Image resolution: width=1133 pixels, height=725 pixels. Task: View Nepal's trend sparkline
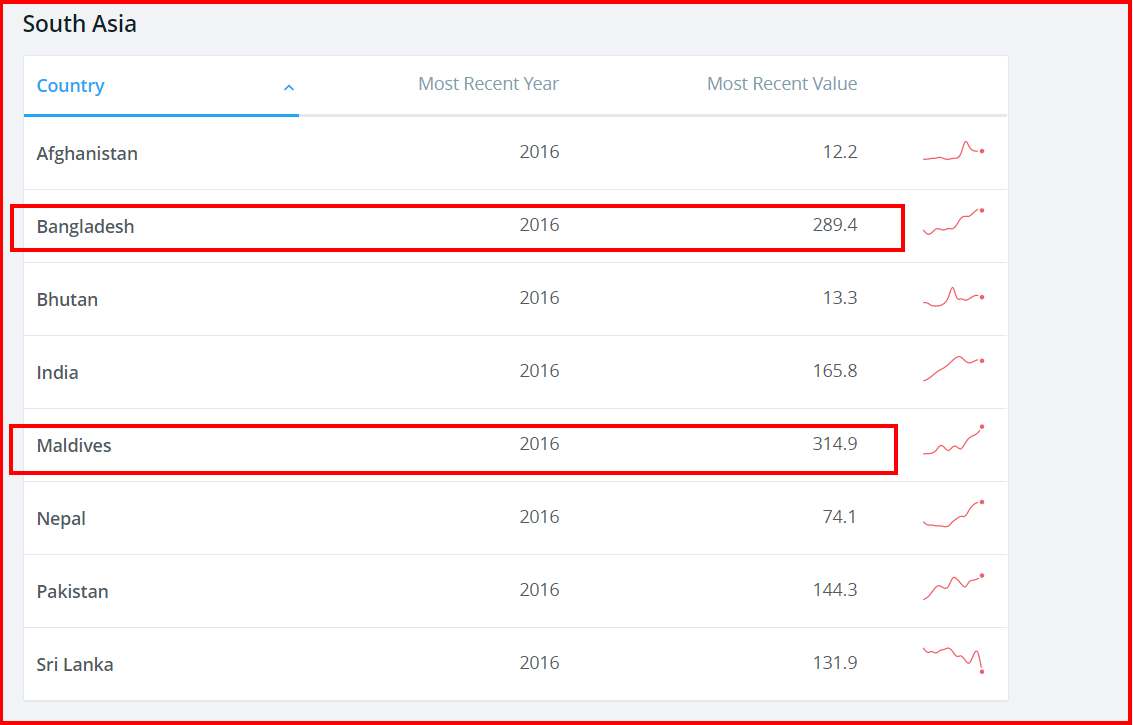953,514
